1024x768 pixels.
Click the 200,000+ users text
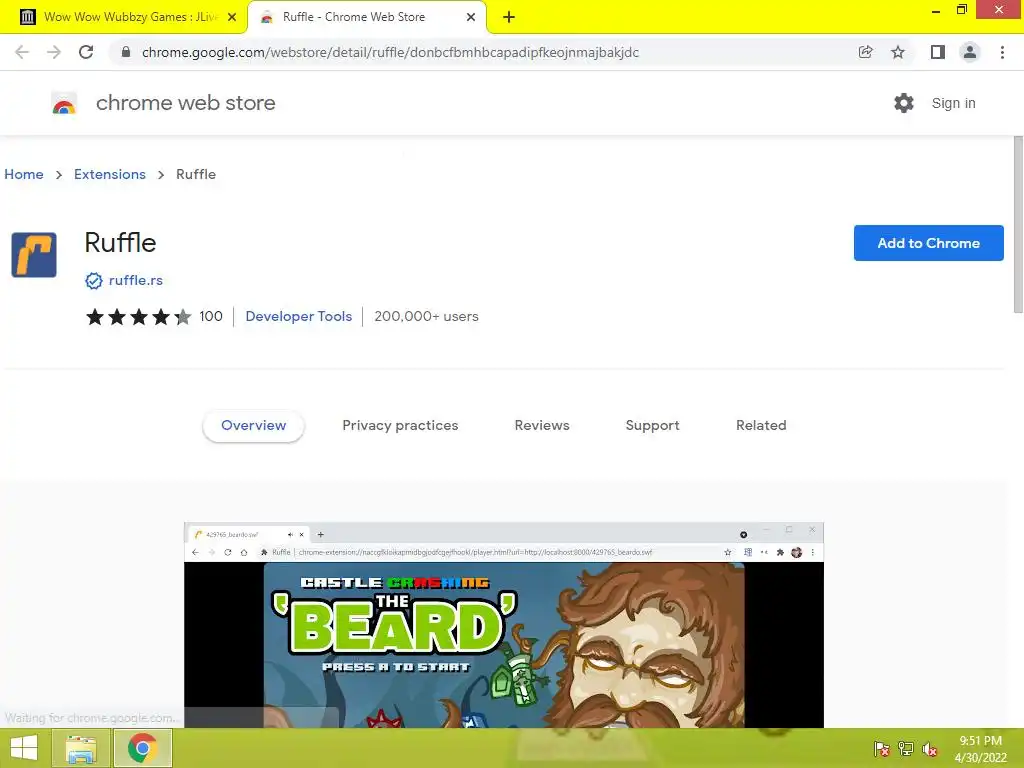(426, 317)
